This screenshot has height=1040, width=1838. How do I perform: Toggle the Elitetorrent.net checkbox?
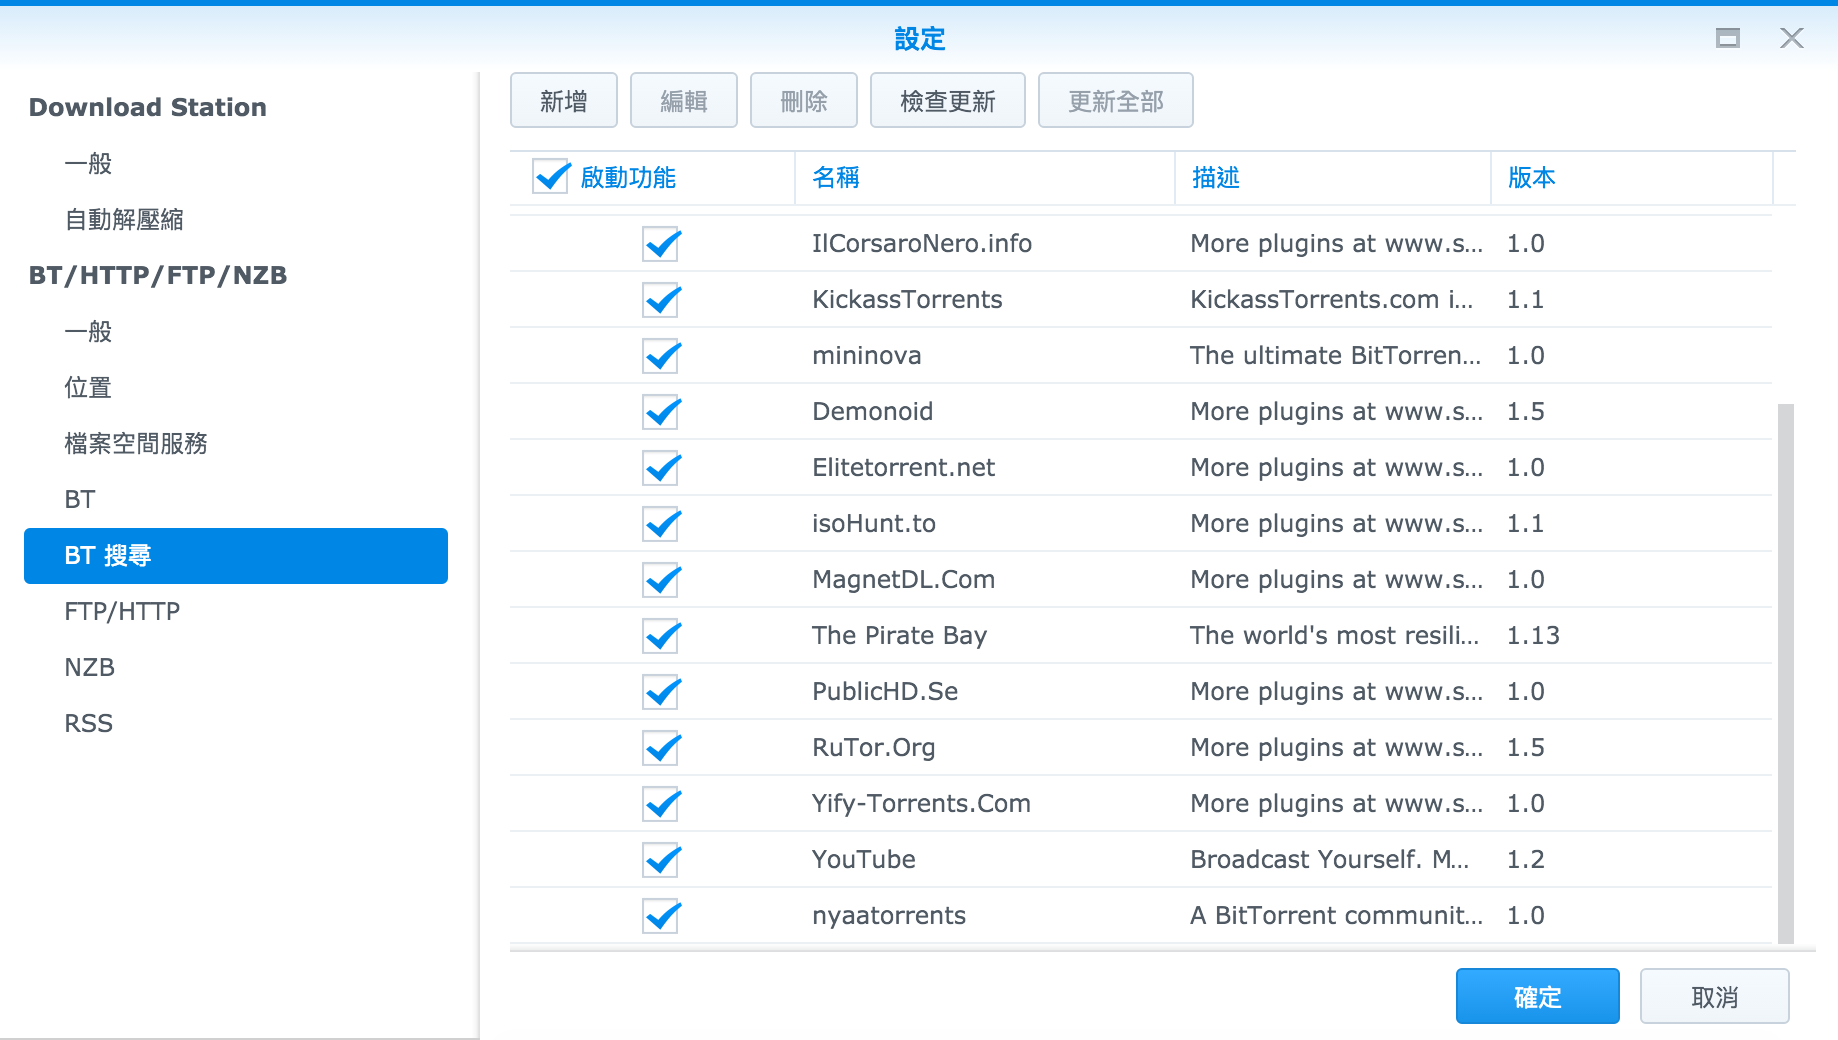click(661, 468)
